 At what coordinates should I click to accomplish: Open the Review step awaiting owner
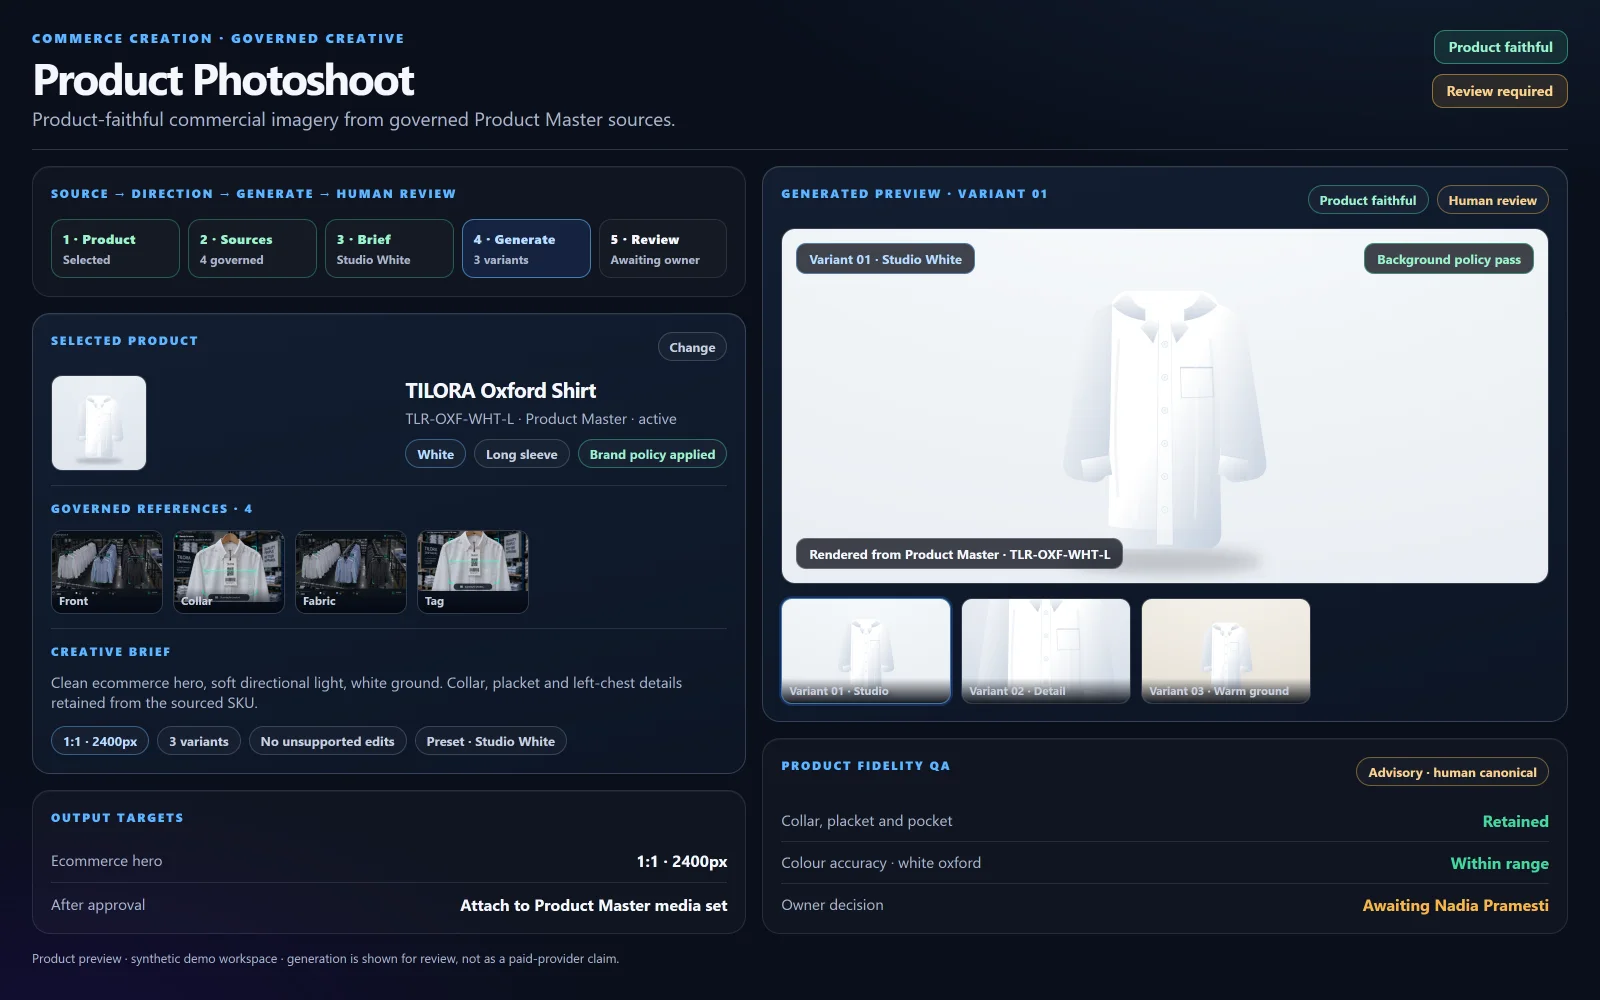(x=663, y=249)
